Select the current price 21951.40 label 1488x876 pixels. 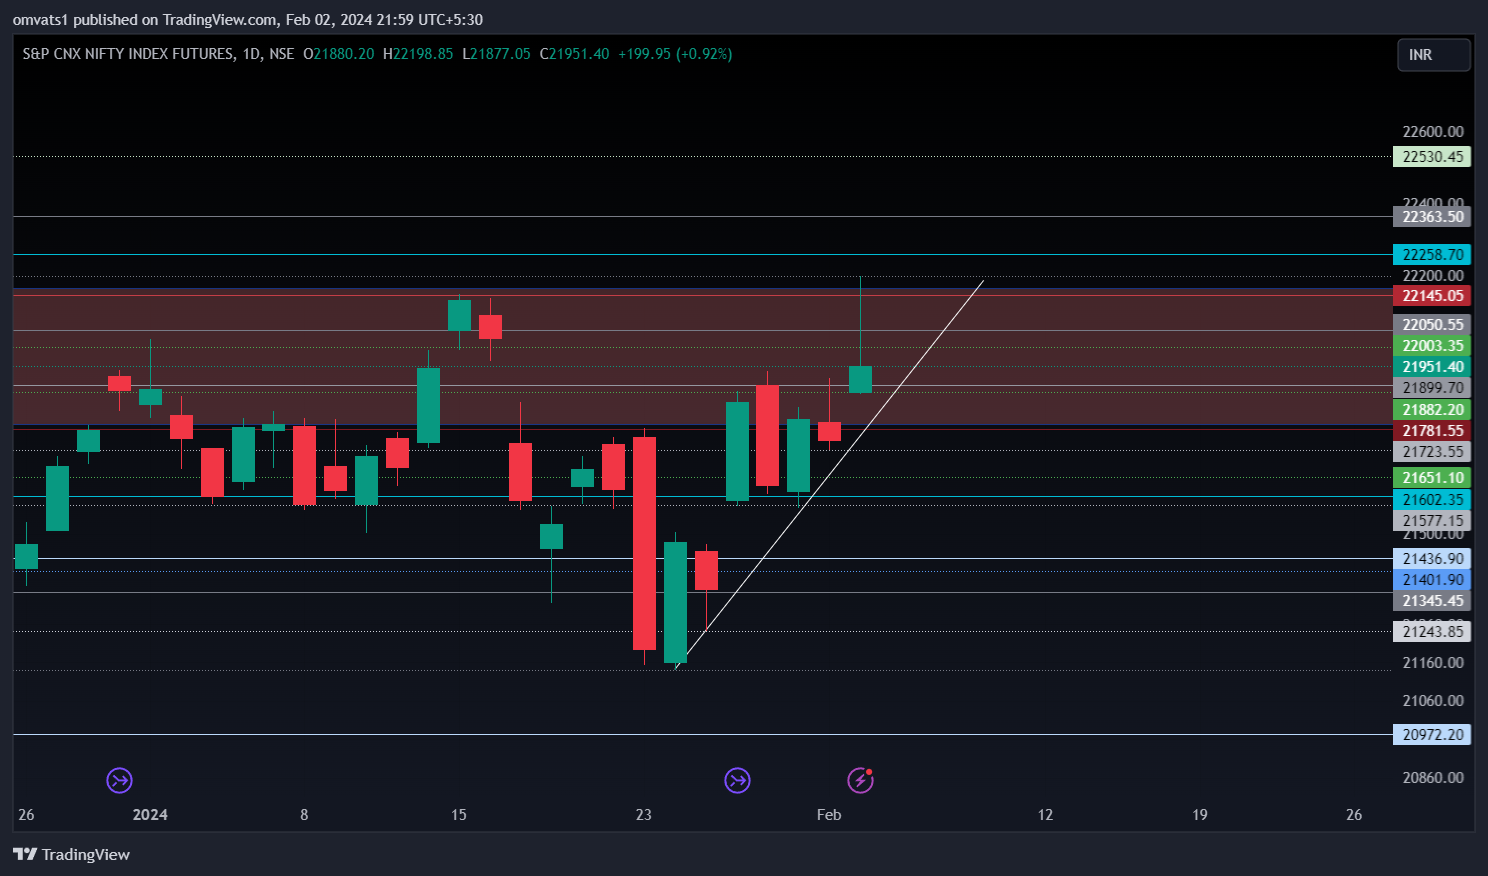coord(1432,367)
